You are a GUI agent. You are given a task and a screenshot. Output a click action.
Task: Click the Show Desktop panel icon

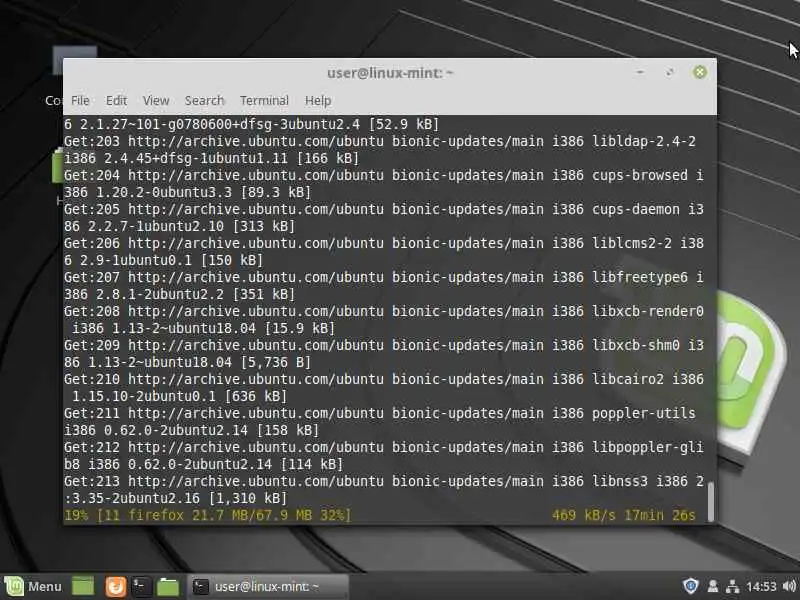tap(83, 586)
